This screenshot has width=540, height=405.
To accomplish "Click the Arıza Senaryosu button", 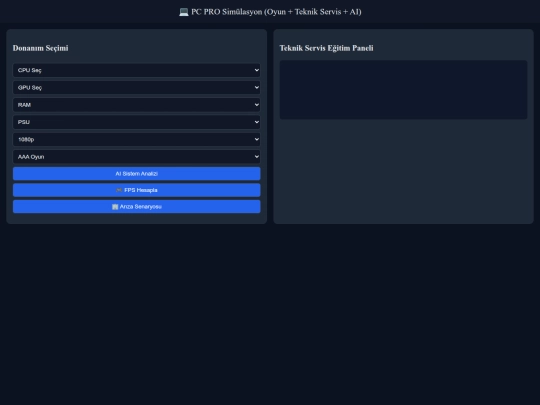I will coord(136,207).
